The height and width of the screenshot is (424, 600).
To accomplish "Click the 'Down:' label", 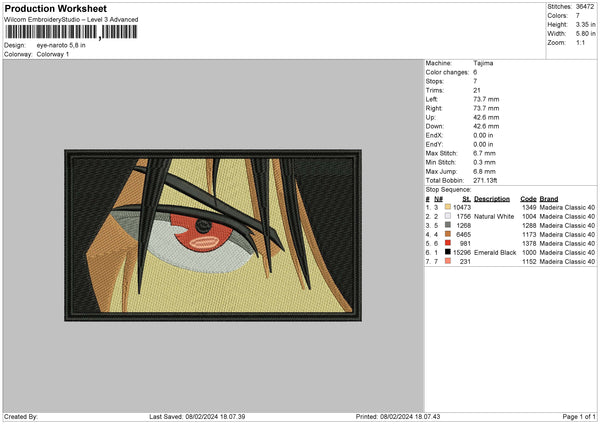I will [434, 126].
